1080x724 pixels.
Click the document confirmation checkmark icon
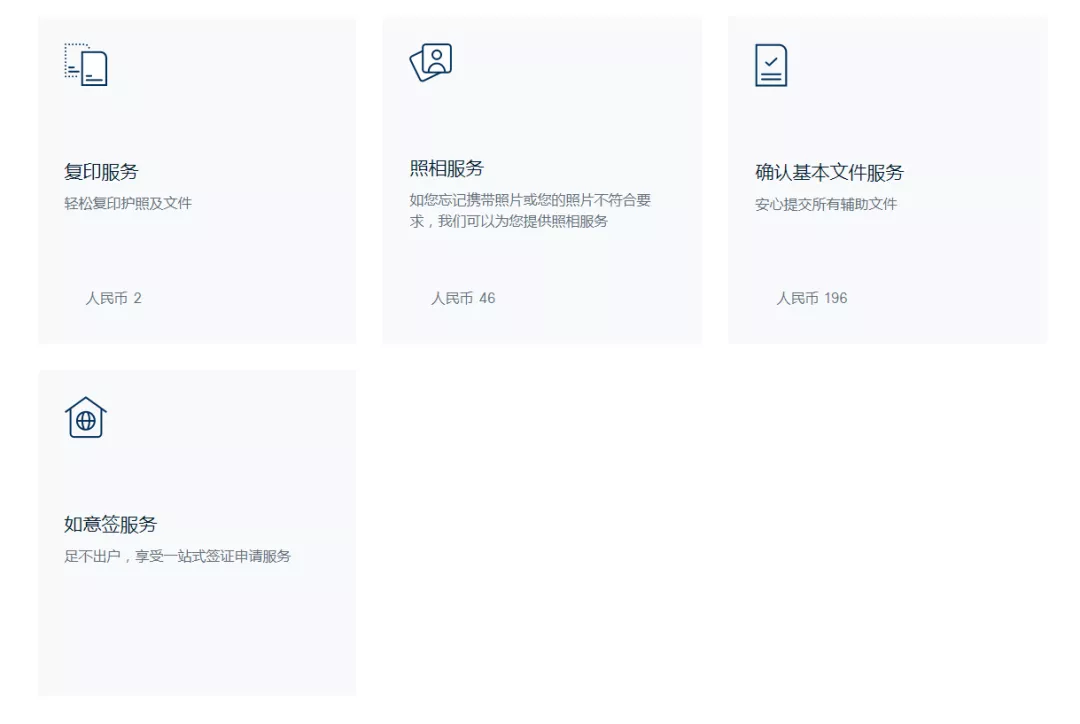[x=771, y=65]
